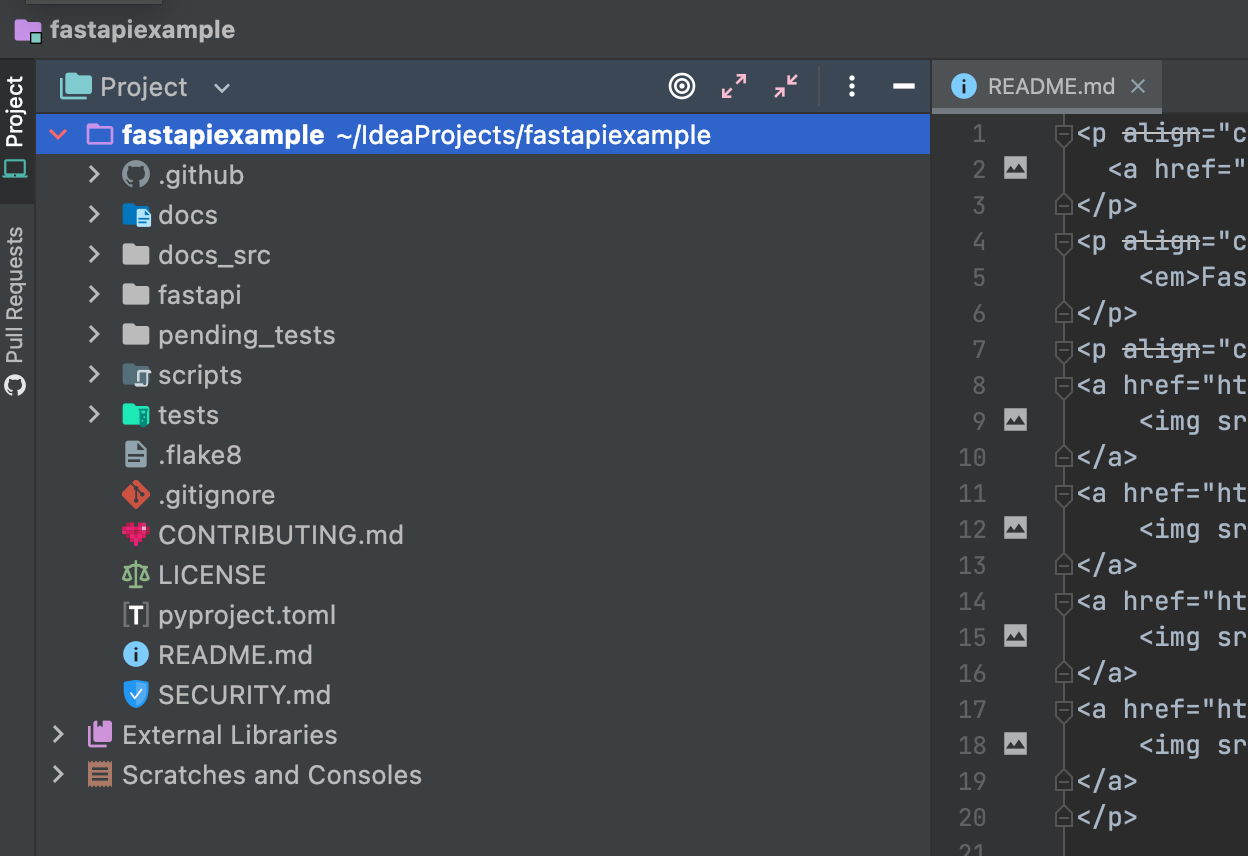The image size is (1248, 856).
Task: Click the fastapi folder icon
Action: pyautogui.click(x=136, y=295)
